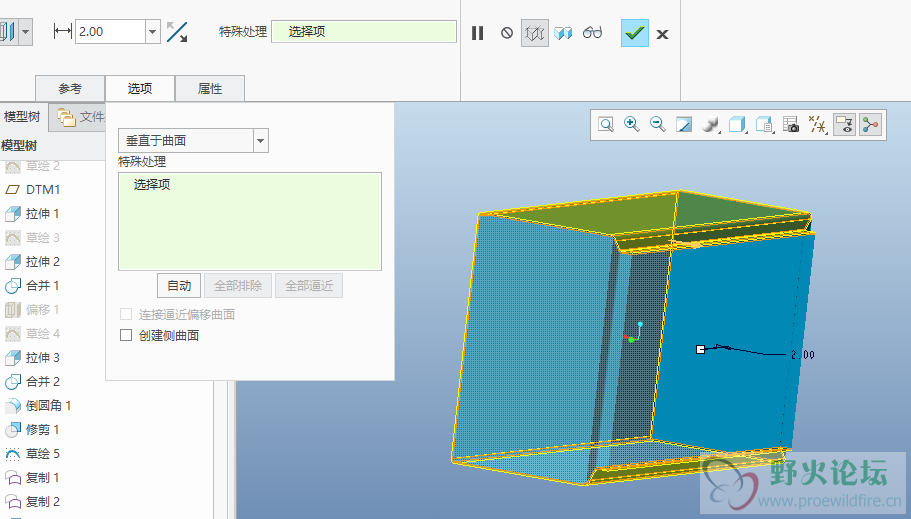
Task: Open the 选项 tab
Action: coord(139,88)
